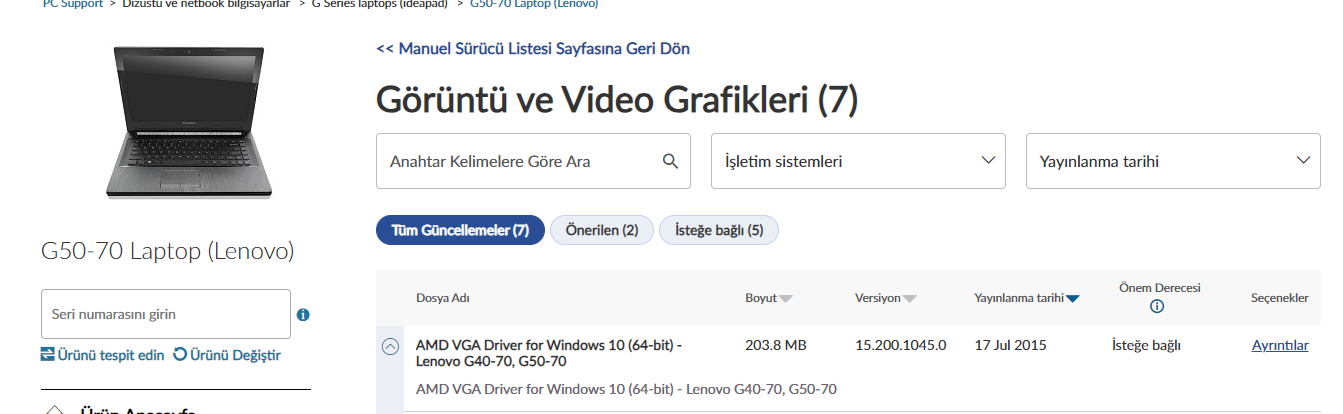Click the 17 Jul 2015 date value
This screenshot has width=1343, height=414.
pos(1011,346)
